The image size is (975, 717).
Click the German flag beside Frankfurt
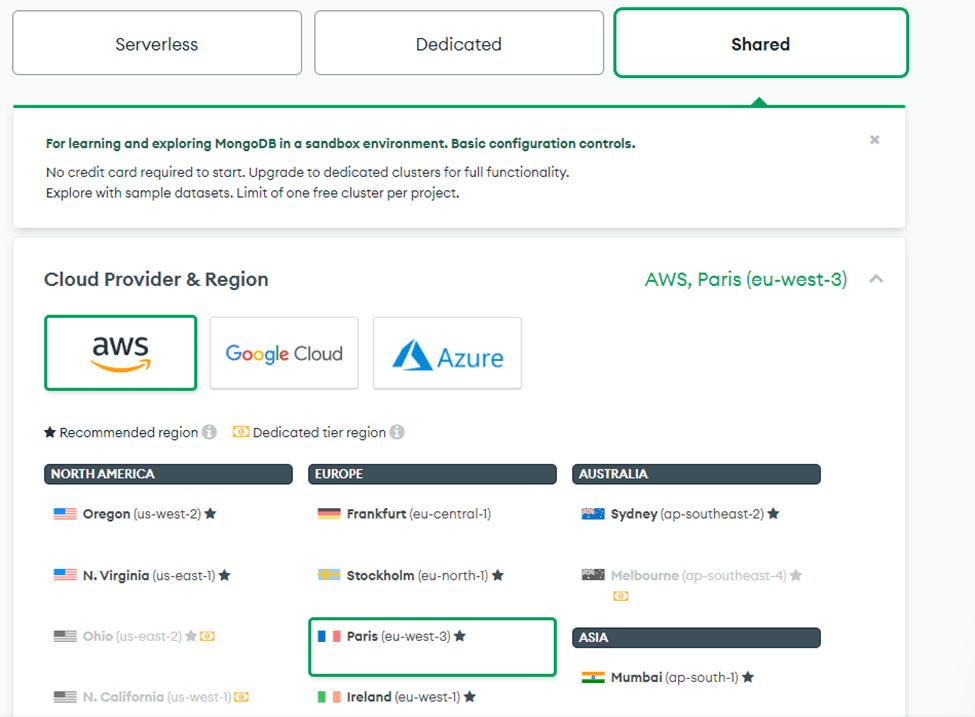[x=329, y=514]
